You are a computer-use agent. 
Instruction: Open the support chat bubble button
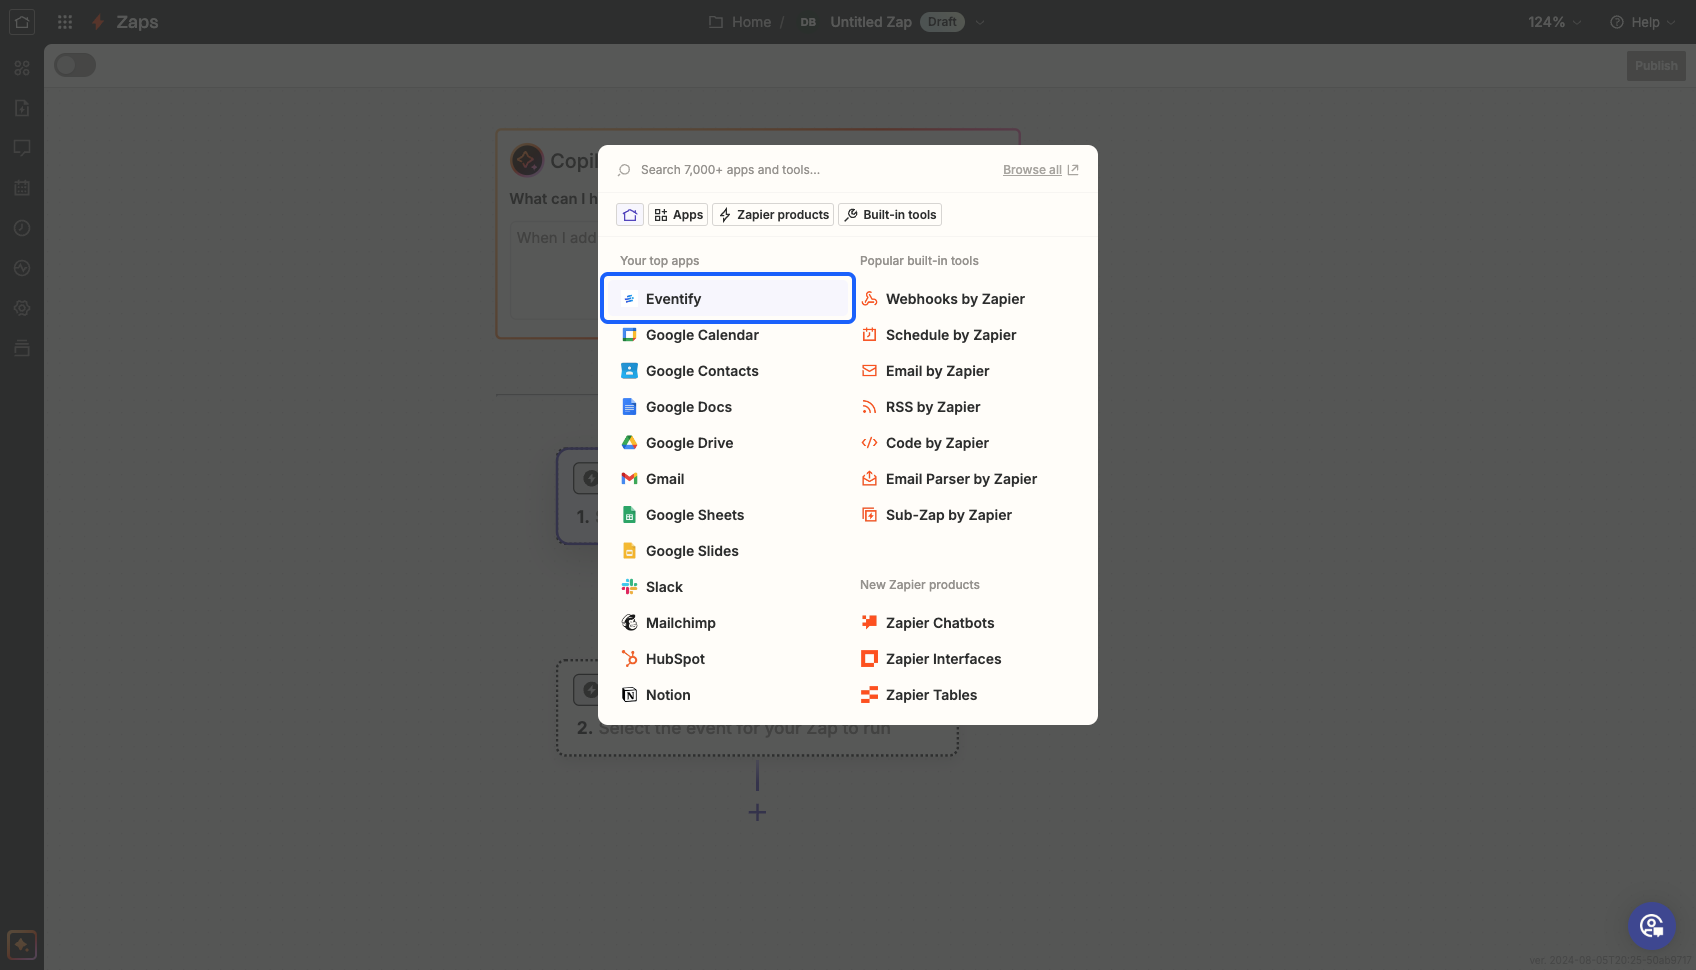tap(1652, 926)
